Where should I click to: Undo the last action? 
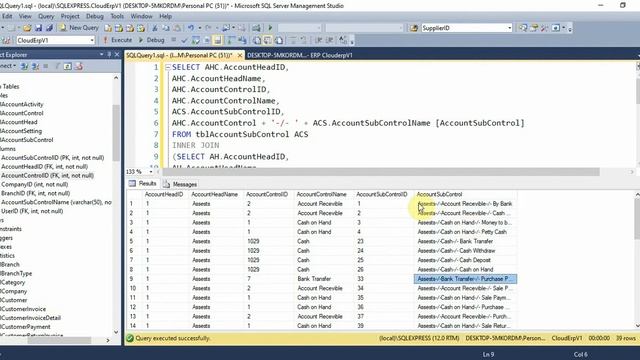coord(191,28)
